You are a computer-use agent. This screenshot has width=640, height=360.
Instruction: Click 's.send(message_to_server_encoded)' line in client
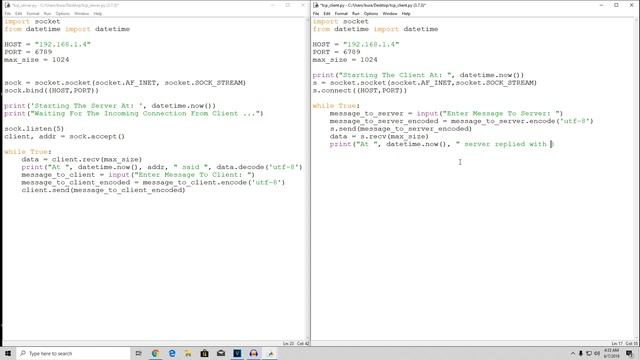tap(401, 129)
